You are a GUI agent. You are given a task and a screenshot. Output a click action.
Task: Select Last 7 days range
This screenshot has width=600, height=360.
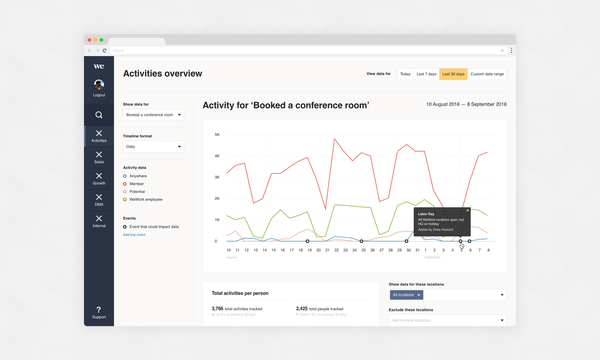(426, 74)
